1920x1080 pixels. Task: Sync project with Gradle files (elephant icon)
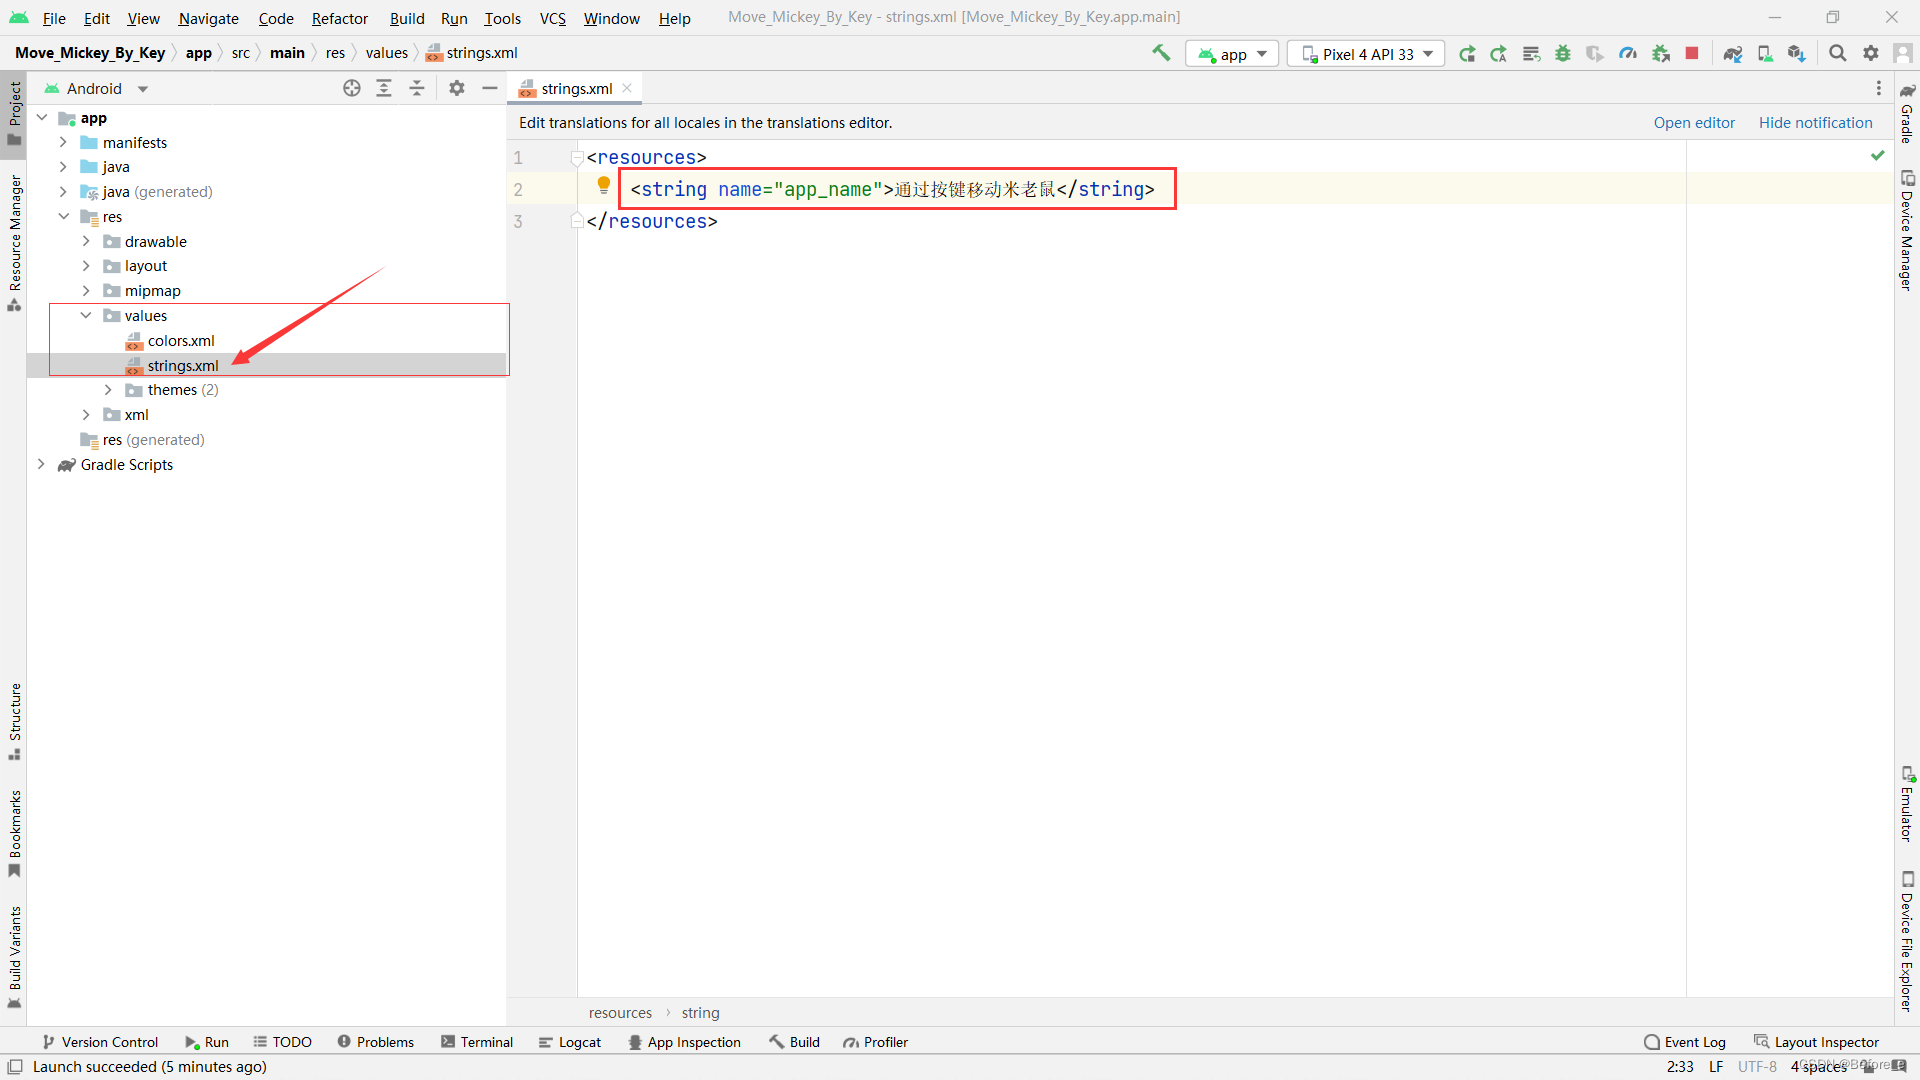tap(1733, 54)
